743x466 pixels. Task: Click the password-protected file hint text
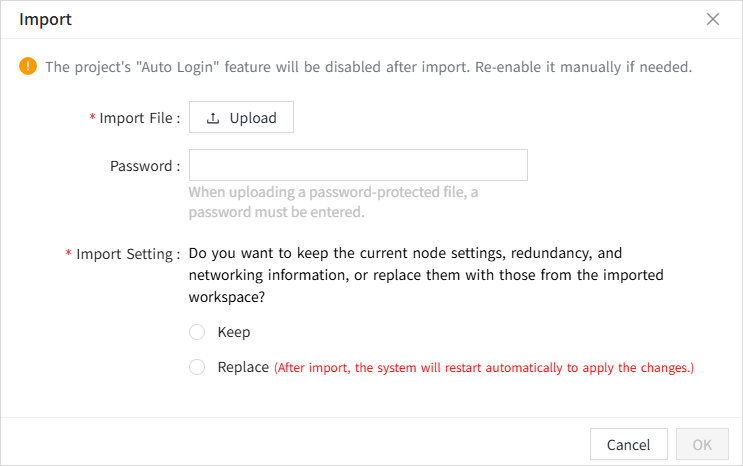pyautogui.click(x=333, y=202)
